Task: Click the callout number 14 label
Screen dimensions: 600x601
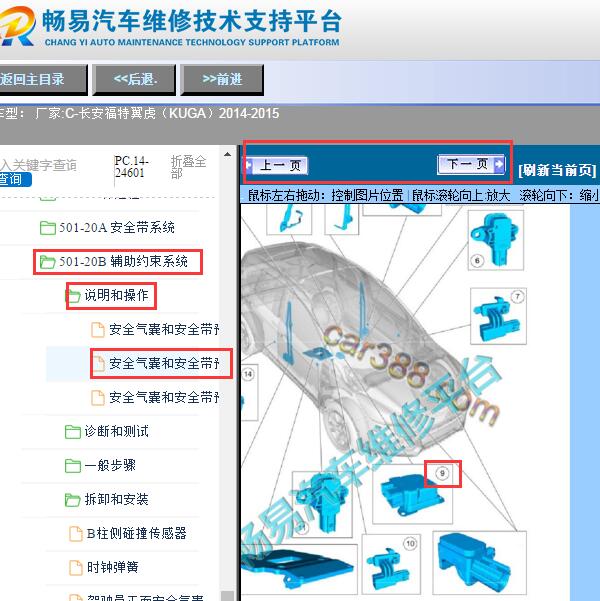Action: point(248,374)
